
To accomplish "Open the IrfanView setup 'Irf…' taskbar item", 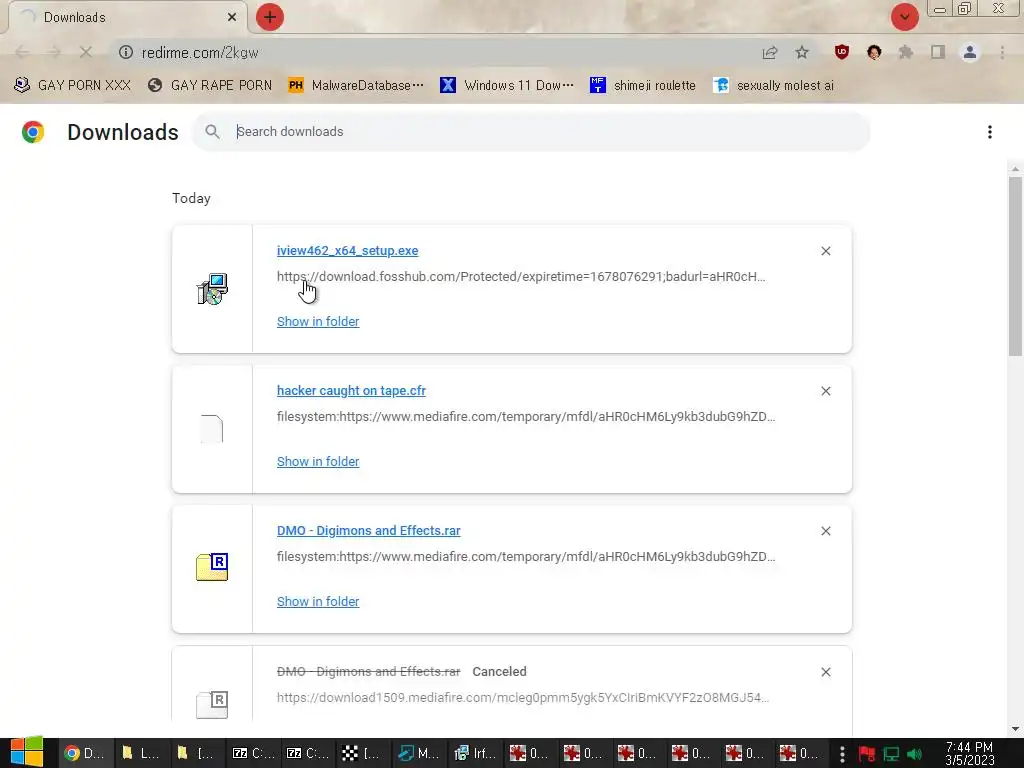I will (474, 754).
